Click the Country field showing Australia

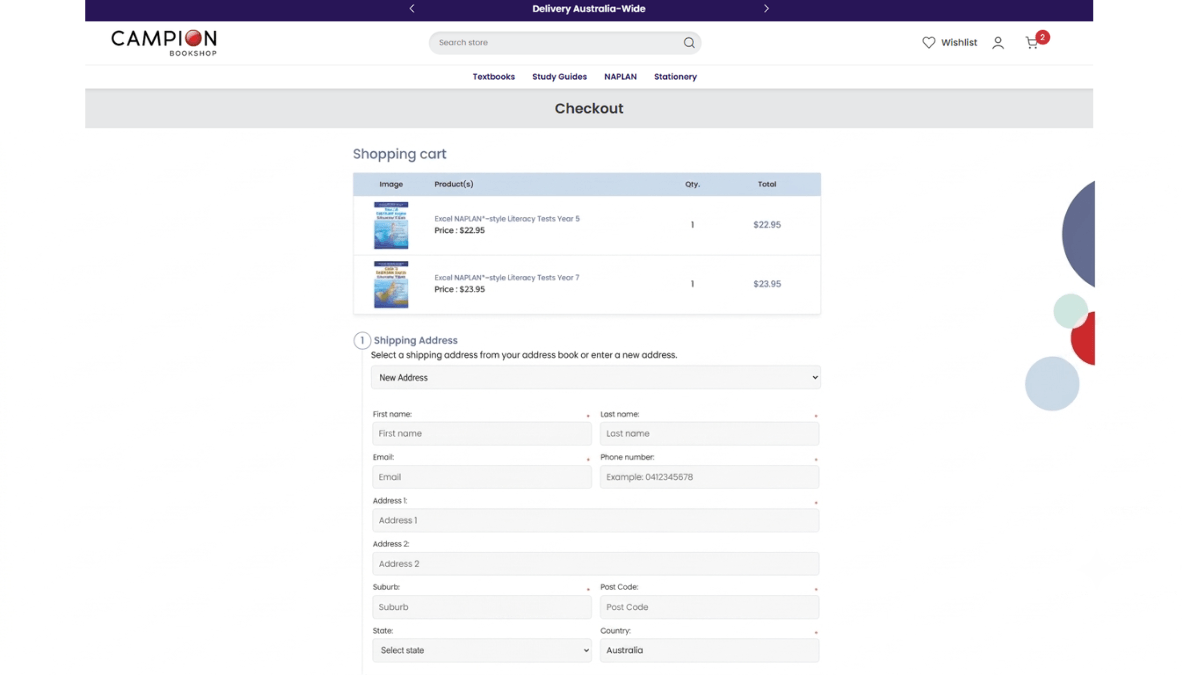pos(709,650)
